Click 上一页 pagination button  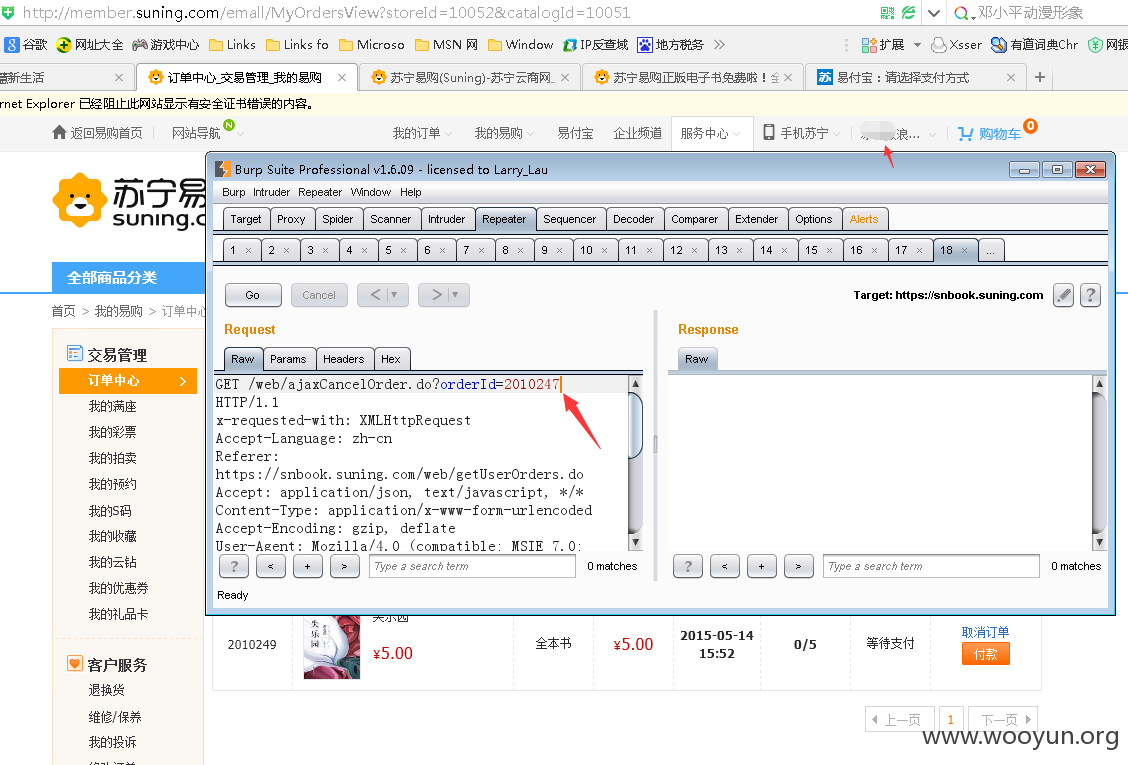[899, 719]
